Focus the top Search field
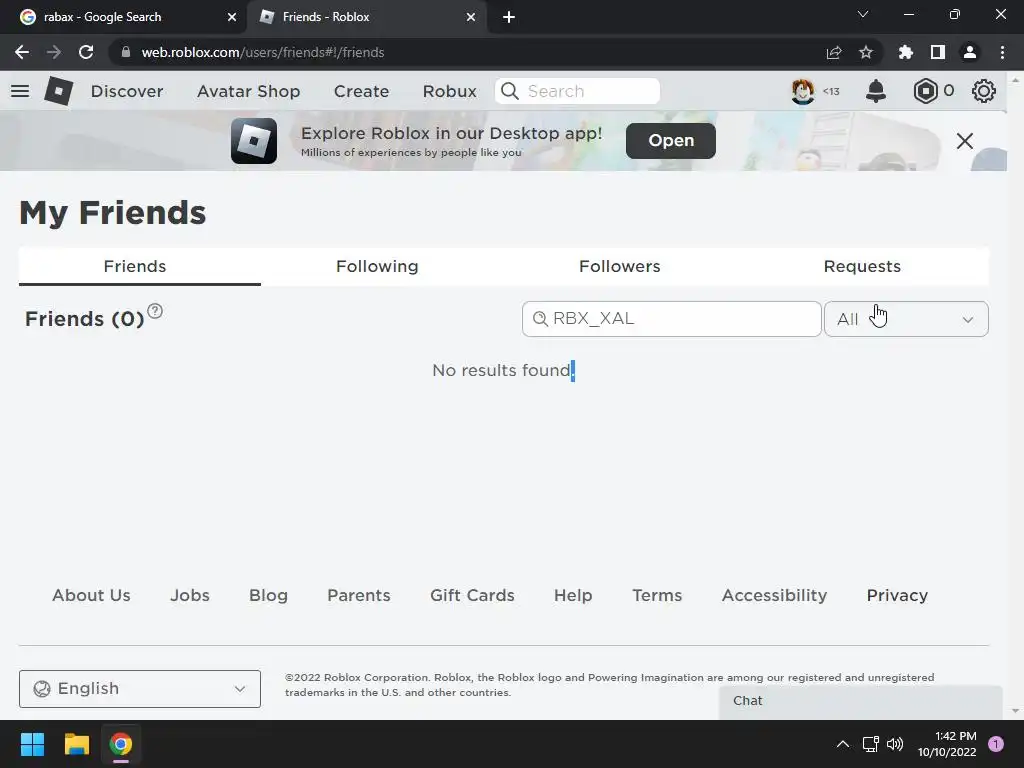Screen dimensions: 1024x768 tap(577, 91)
